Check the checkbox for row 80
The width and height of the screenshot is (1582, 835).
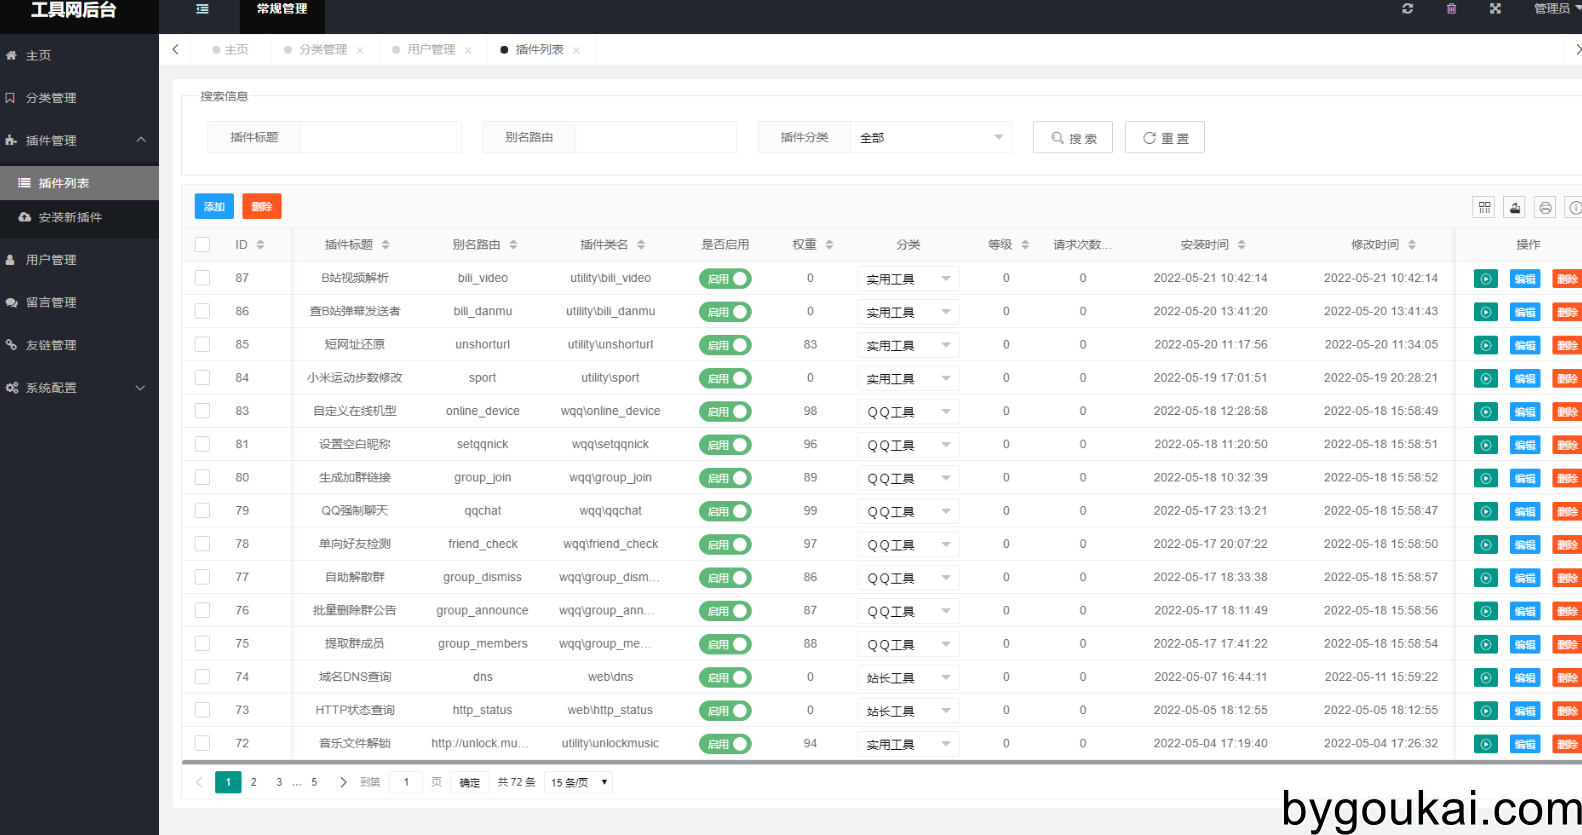pyautogui.click(x=202, y=477)
